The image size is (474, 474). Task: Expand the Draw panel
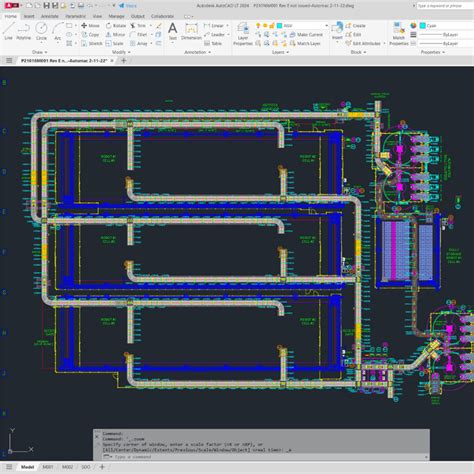tap(40, 52)
